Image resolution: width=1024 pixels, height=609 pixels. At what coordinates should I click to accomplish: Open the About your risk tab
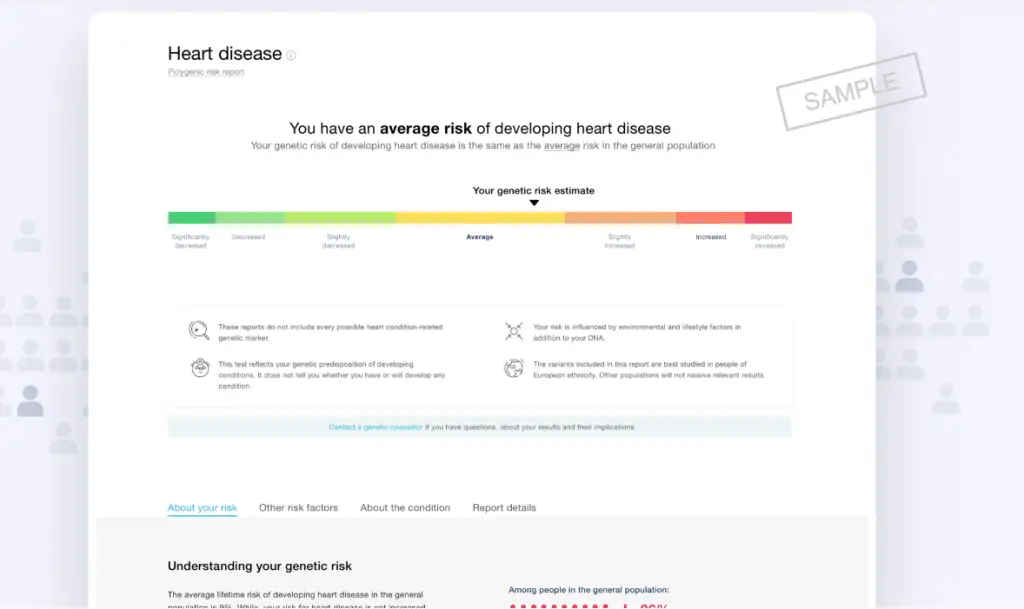tap(202, 507)
